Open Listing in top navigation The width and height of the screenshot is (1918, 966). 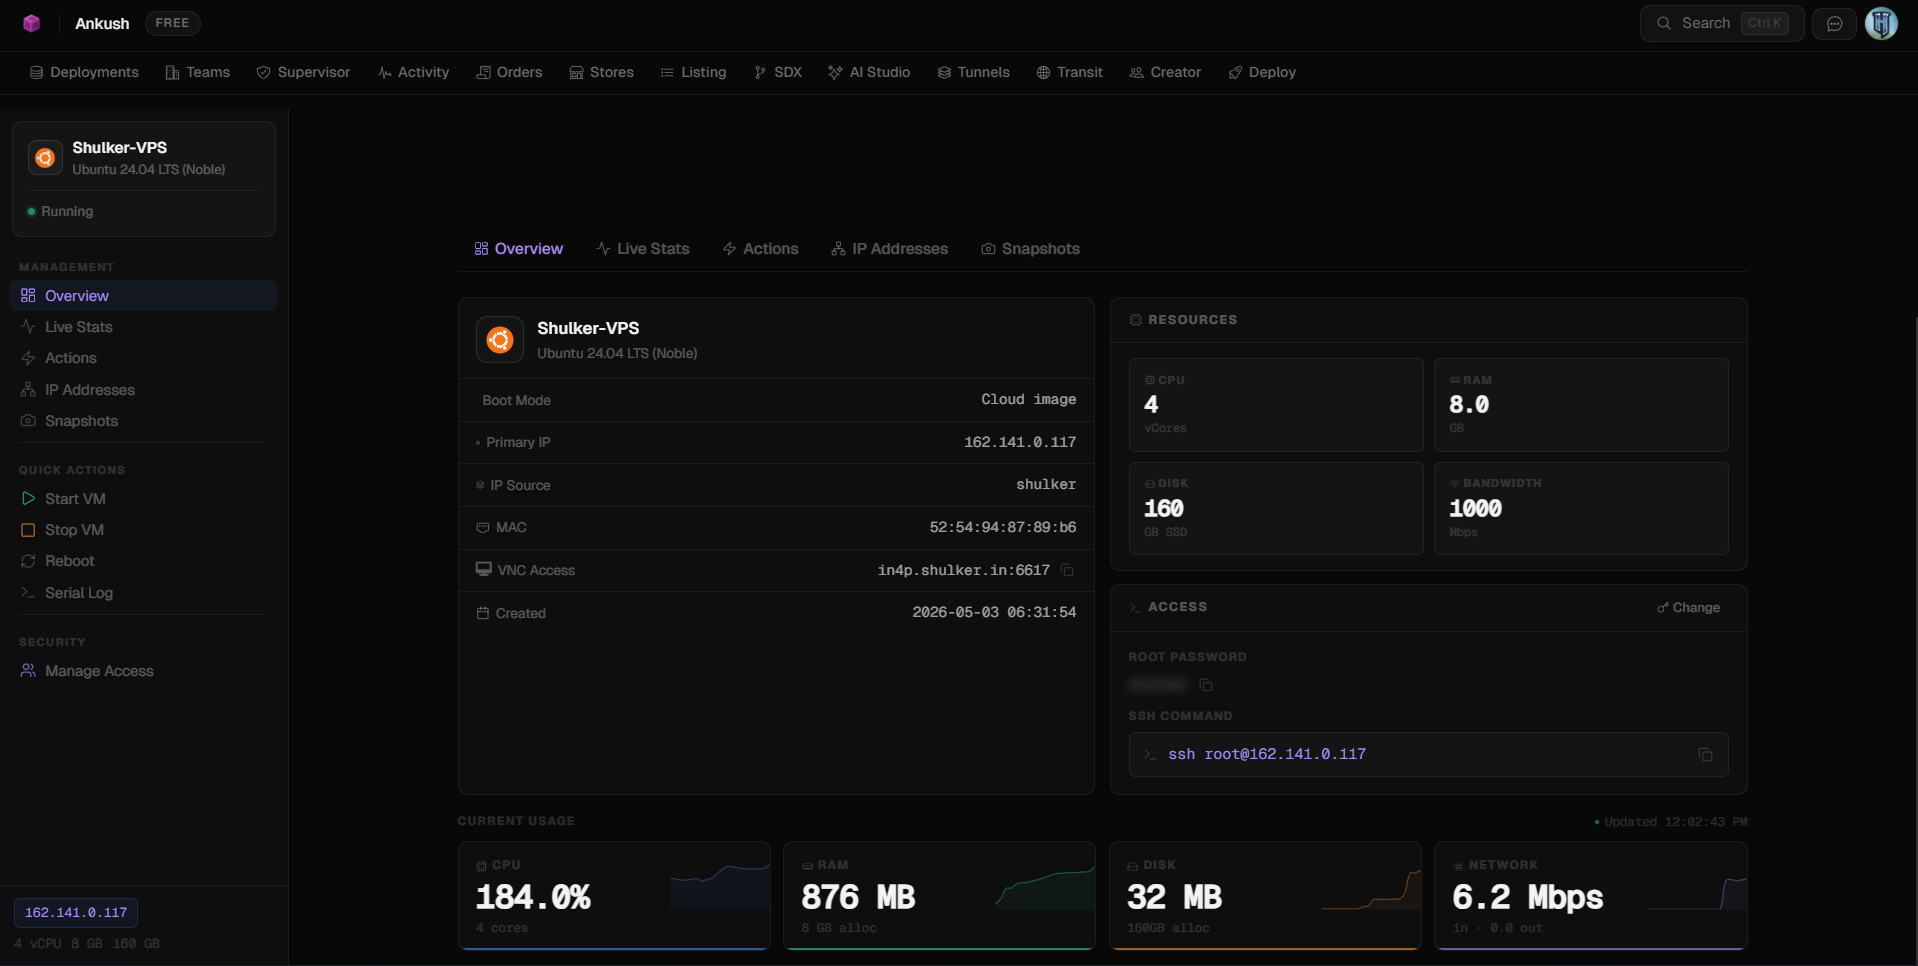[x=693, y=72]
